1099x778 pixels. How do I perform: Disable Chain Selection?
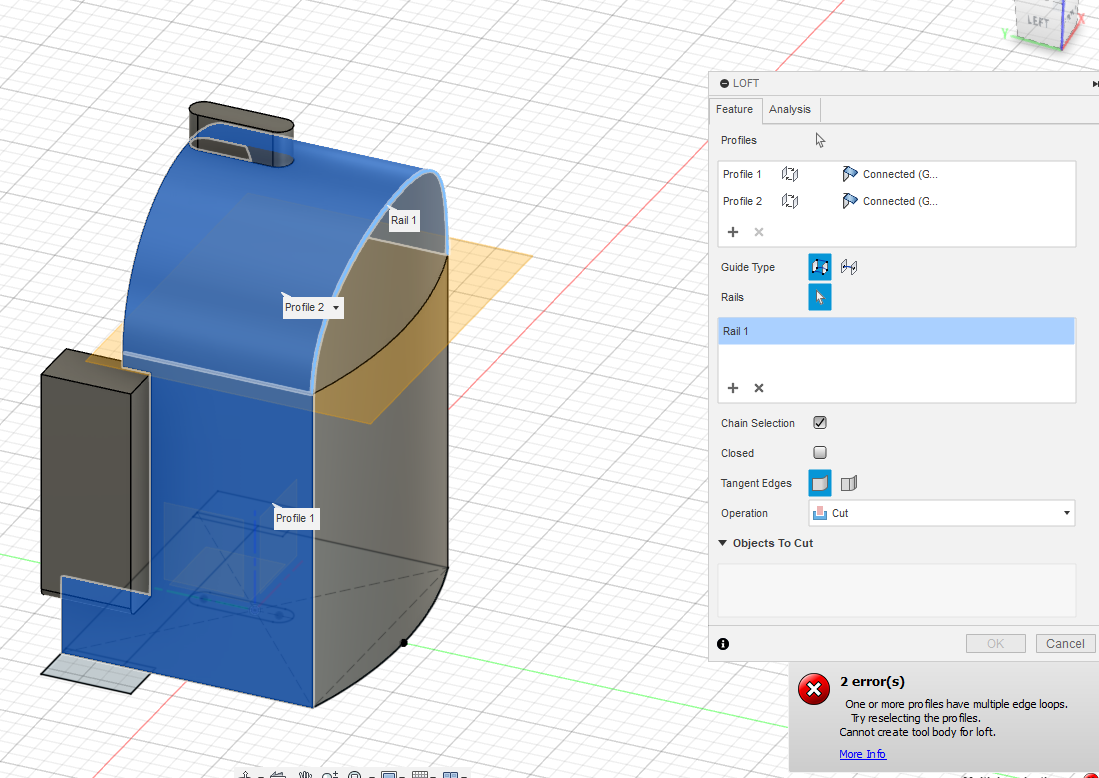tap(820, 422)
